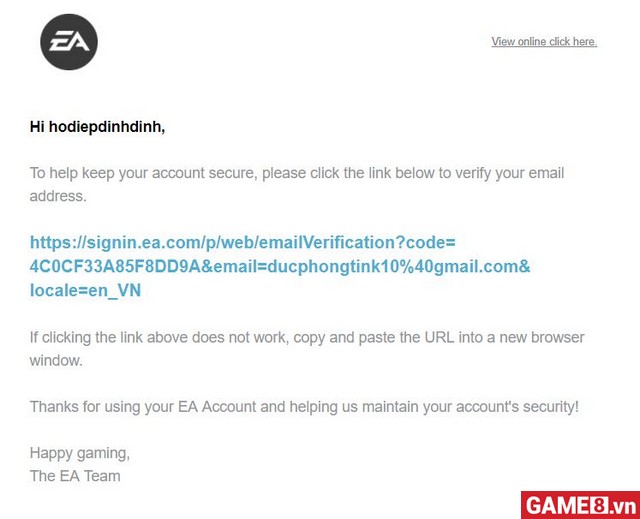This screenshot has width=640, height=519.
Task: Click the Thanks for using your EA Account line
Action: (x=304, y=407)
